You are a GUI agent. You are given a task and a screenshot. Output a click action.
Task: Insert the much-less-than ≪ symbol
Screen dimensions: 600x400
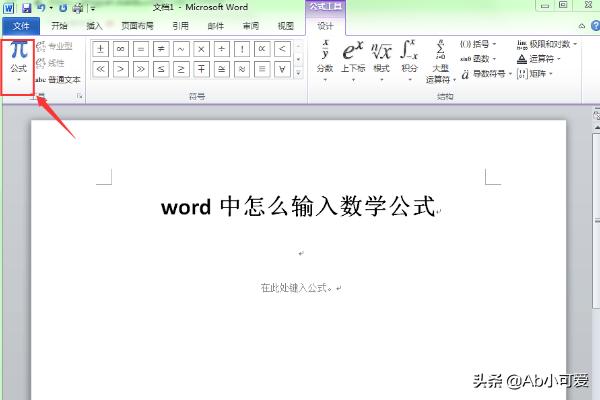tap(100, 69)
